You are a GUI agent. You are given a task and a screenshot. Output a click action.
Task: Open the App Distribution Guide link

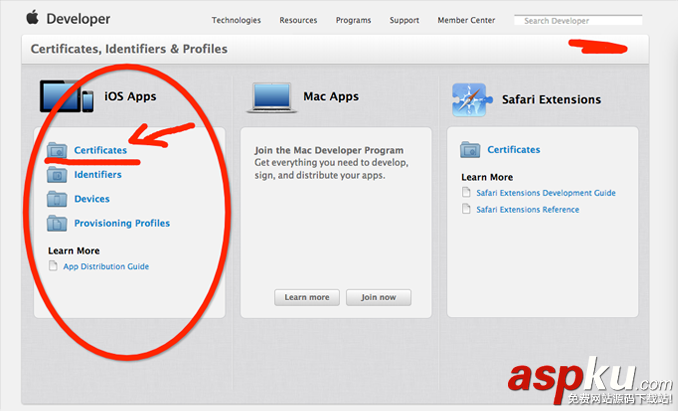coord(106,267)
